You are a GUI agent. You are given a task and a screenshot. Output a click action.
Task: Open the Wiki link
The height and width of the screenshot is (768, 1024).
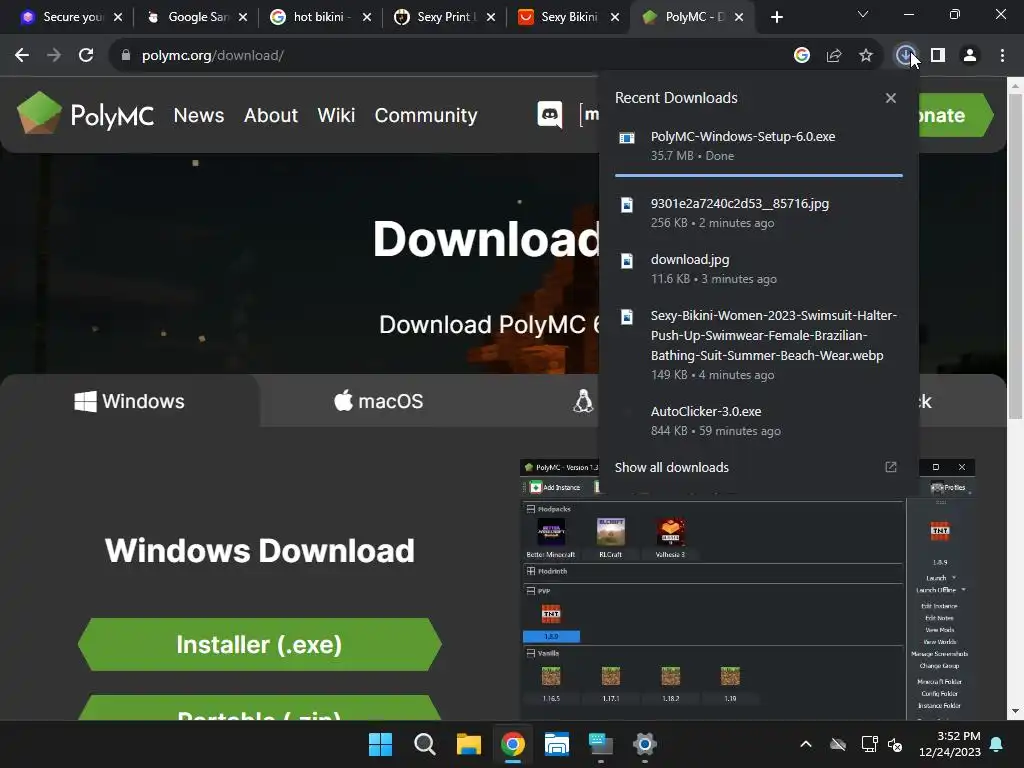tap(336, 115)
